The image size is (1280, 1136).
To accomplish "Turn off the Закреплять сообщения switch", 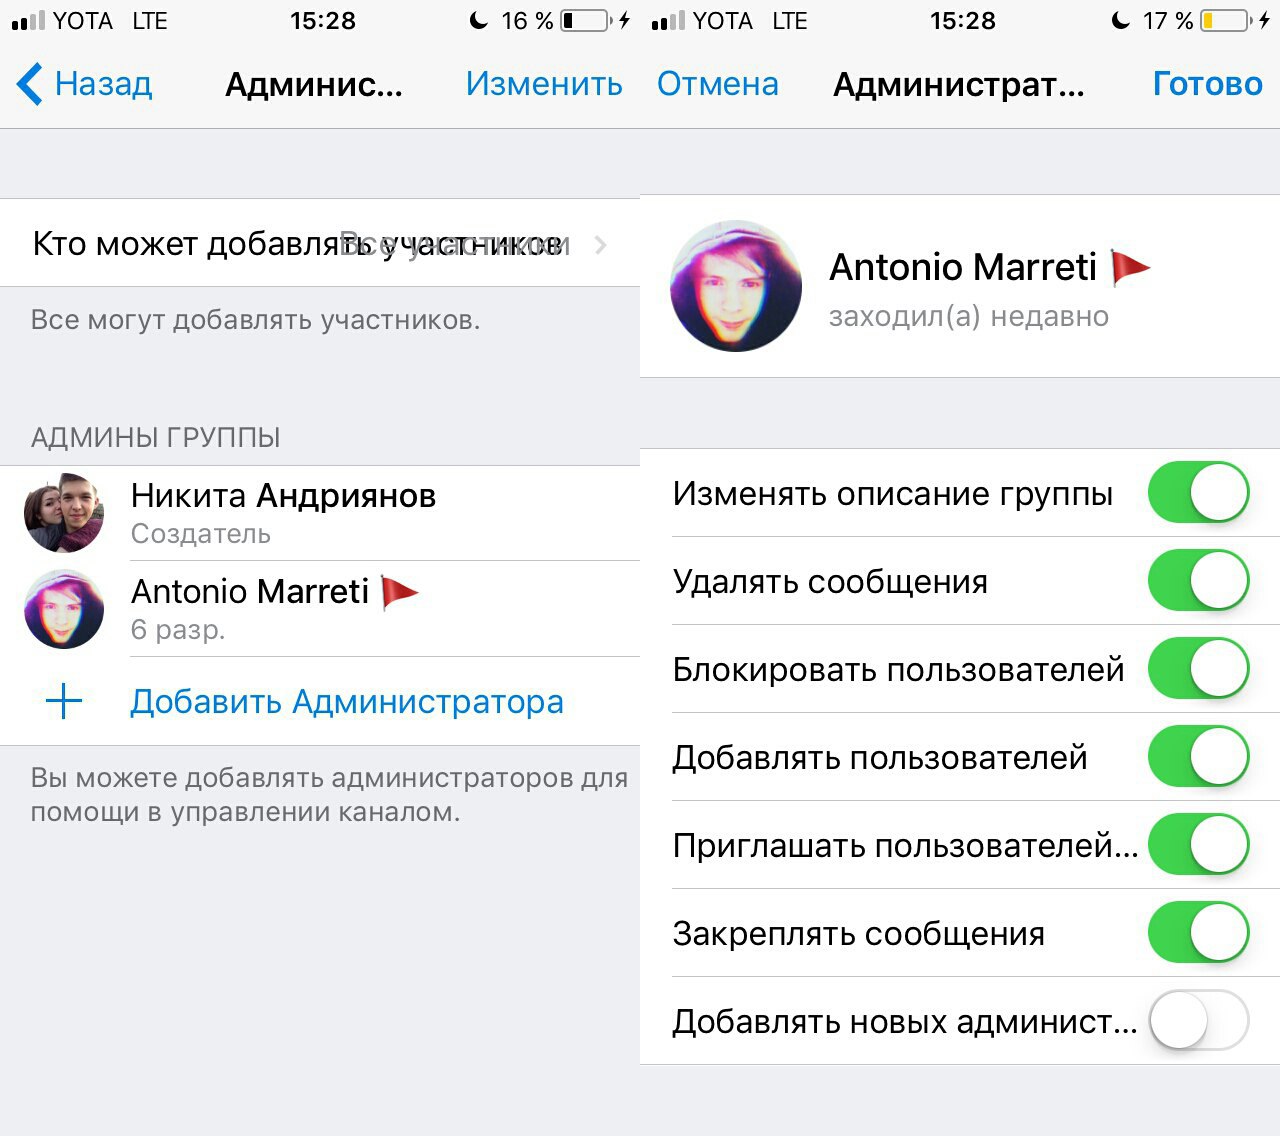I will coord(1199,932).
